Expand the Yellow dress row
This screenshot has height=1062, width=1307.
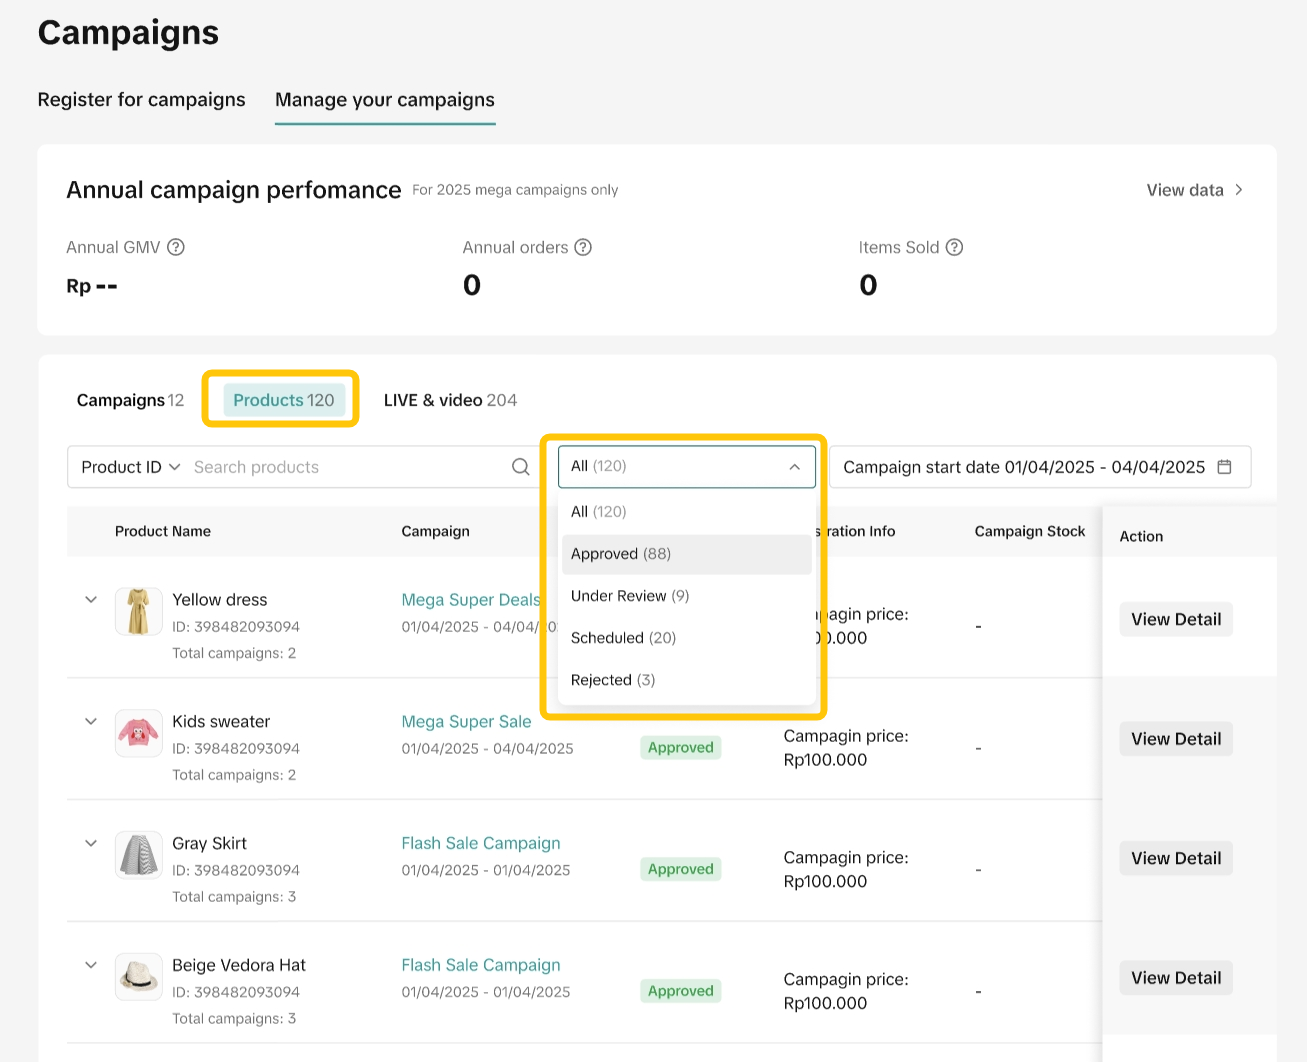point(91,600)
